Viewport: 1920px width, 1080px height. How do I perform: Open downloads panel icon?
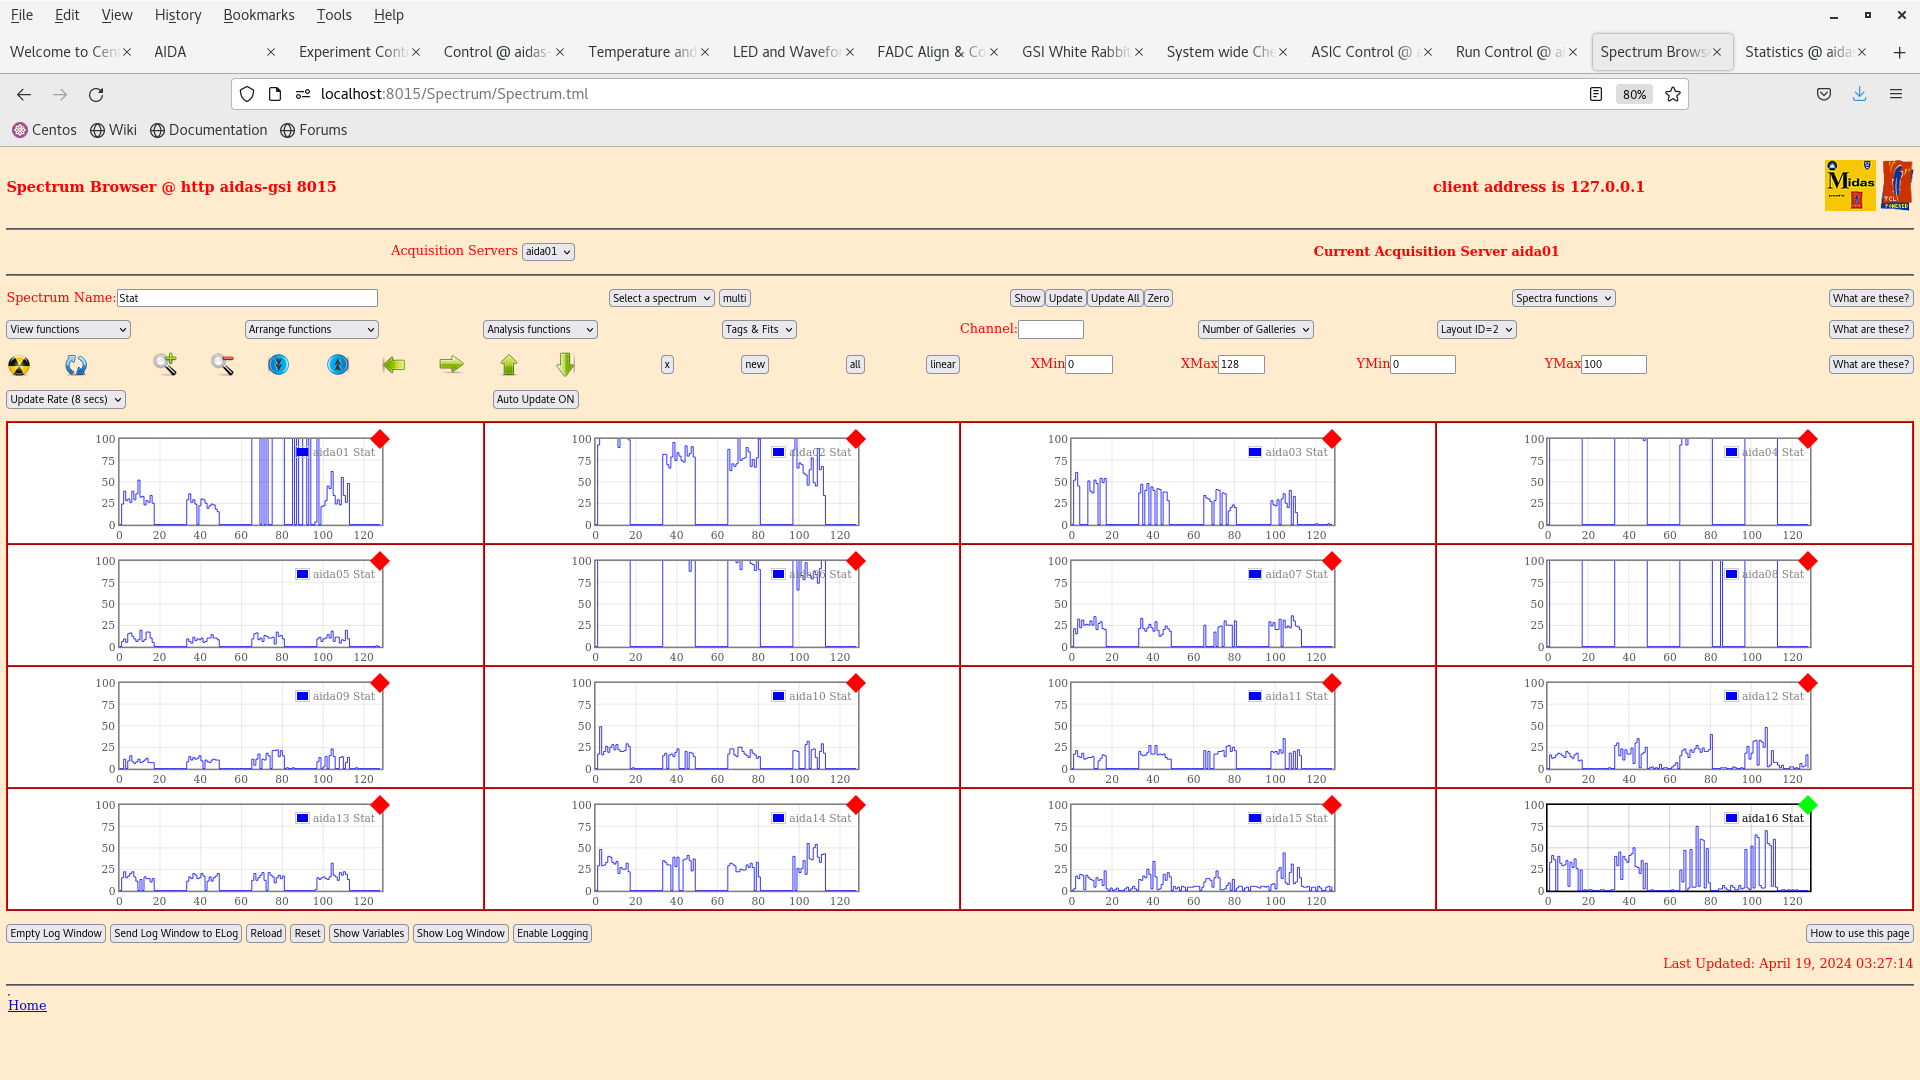pyautogui.click(x=1860, y=94)
